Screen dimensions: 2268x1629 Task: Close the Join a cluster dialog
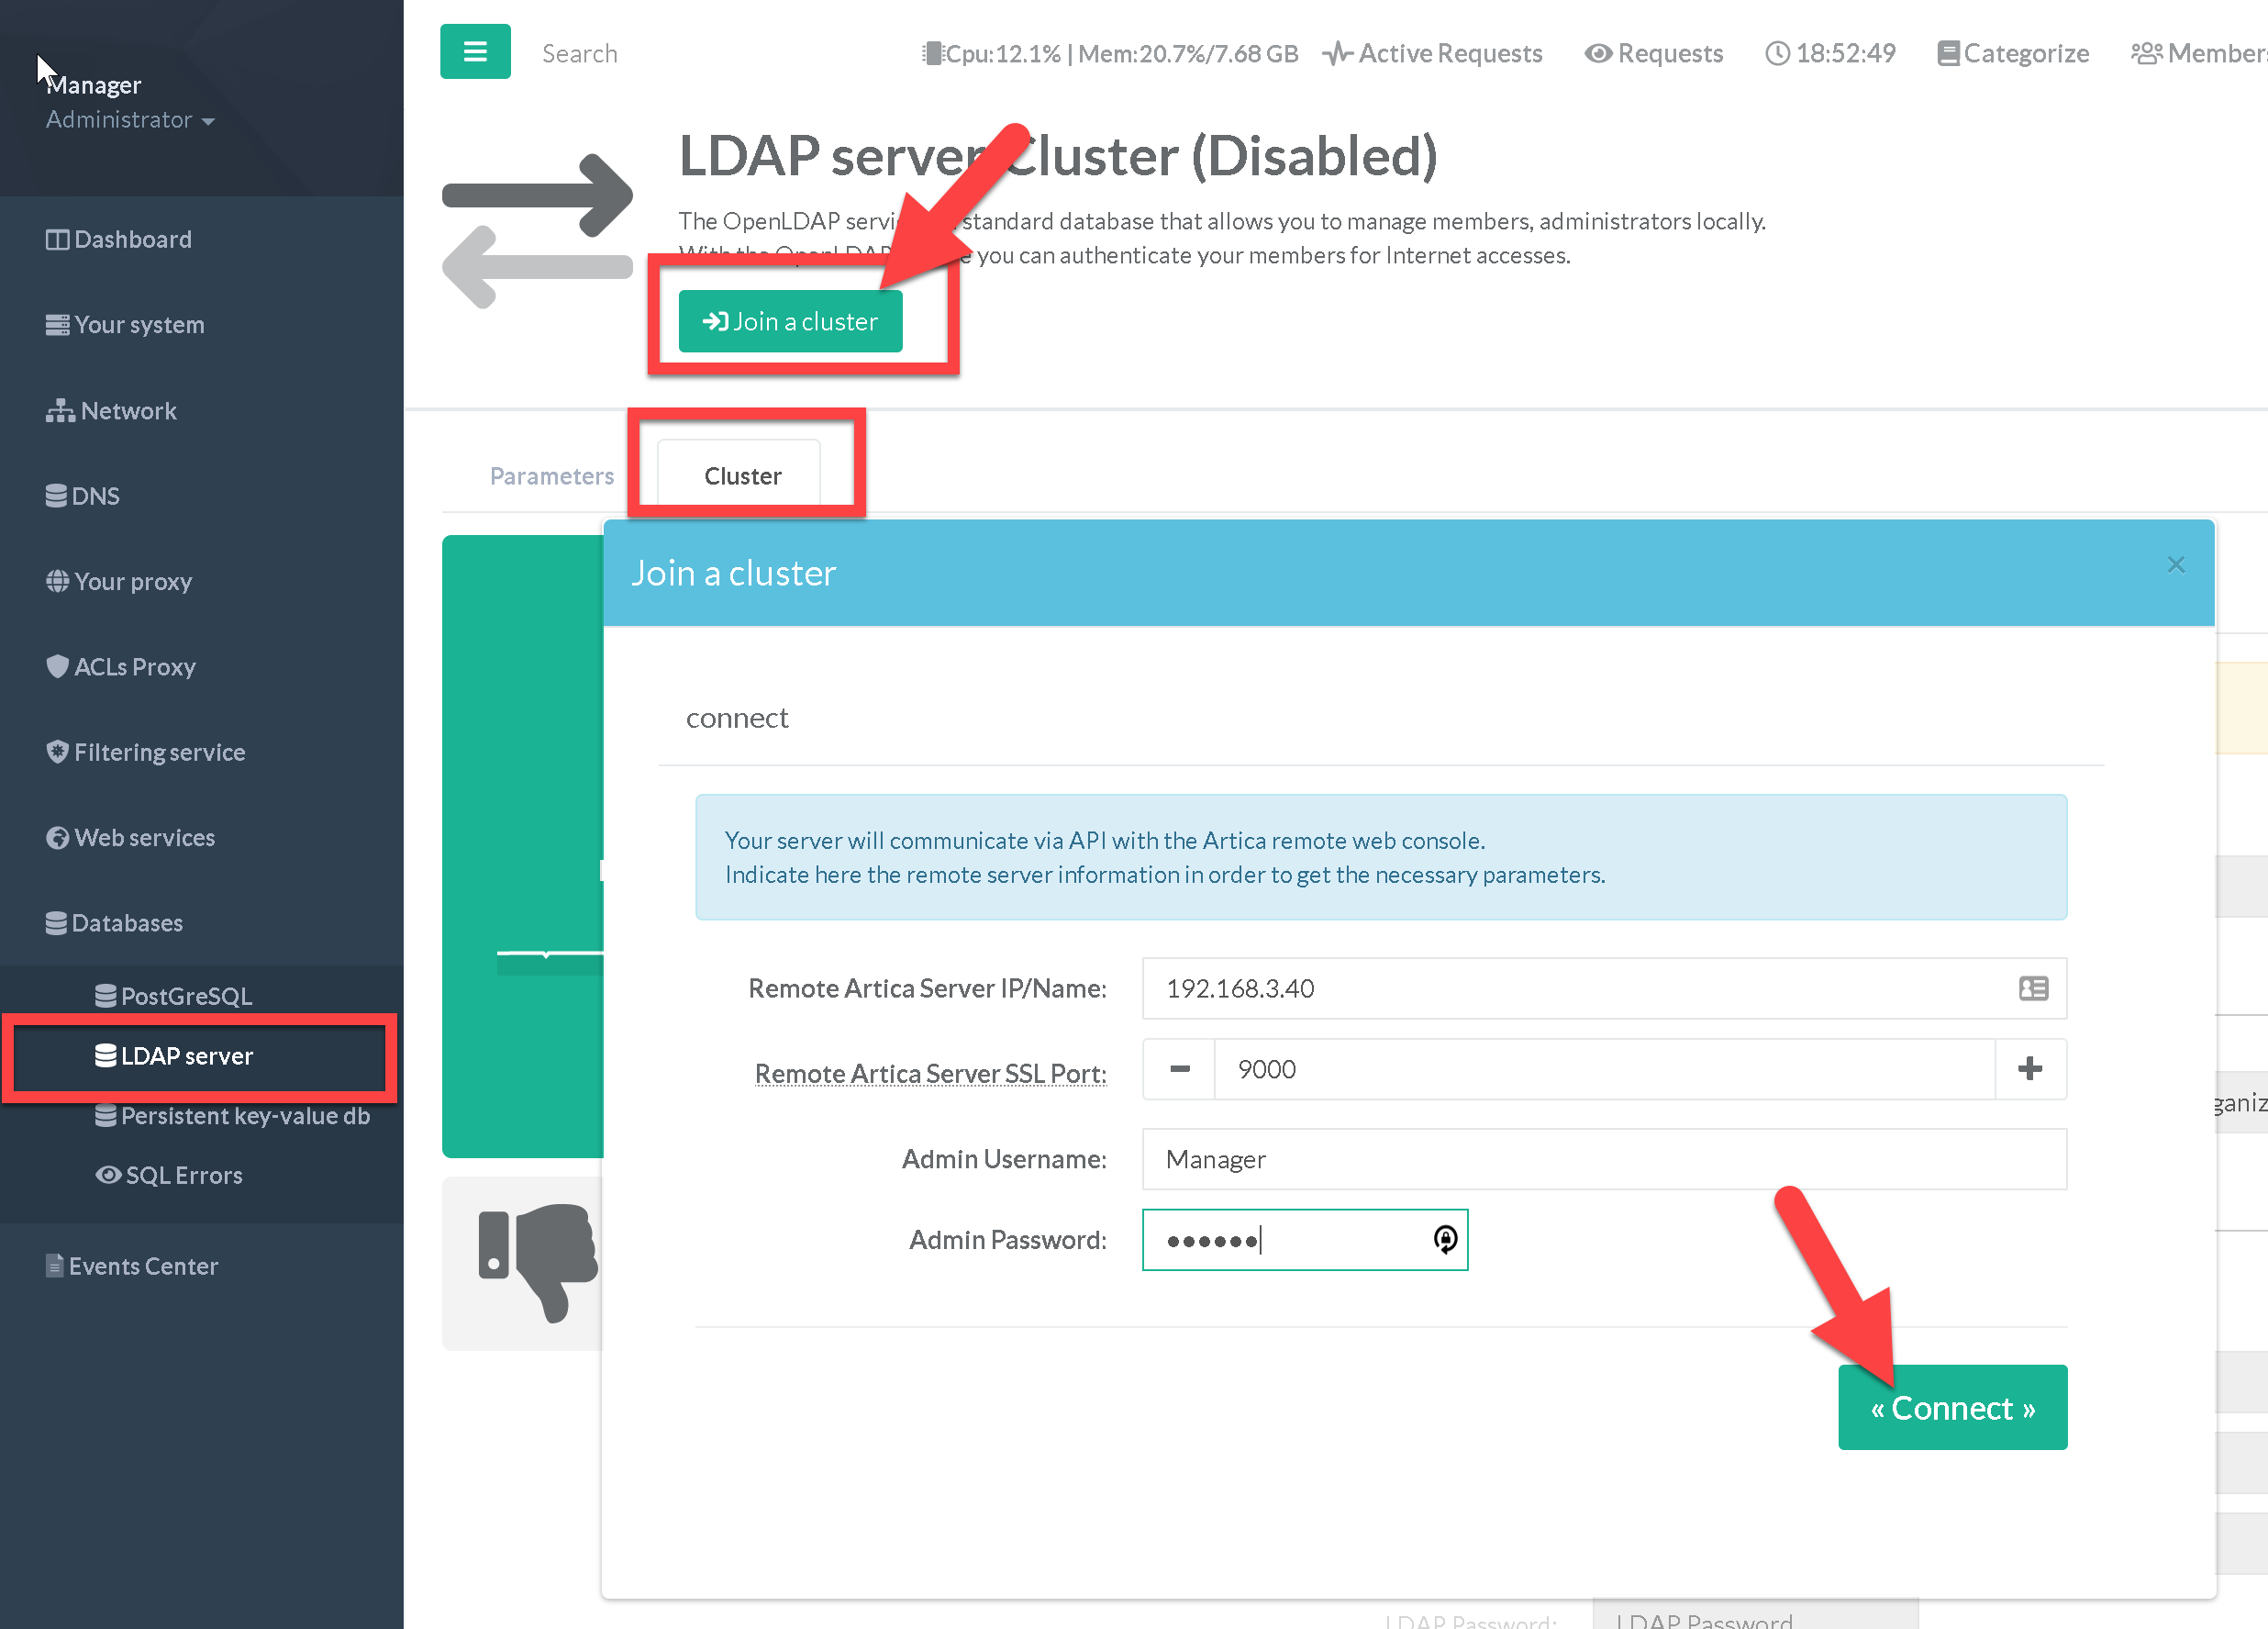(2175, 565)
